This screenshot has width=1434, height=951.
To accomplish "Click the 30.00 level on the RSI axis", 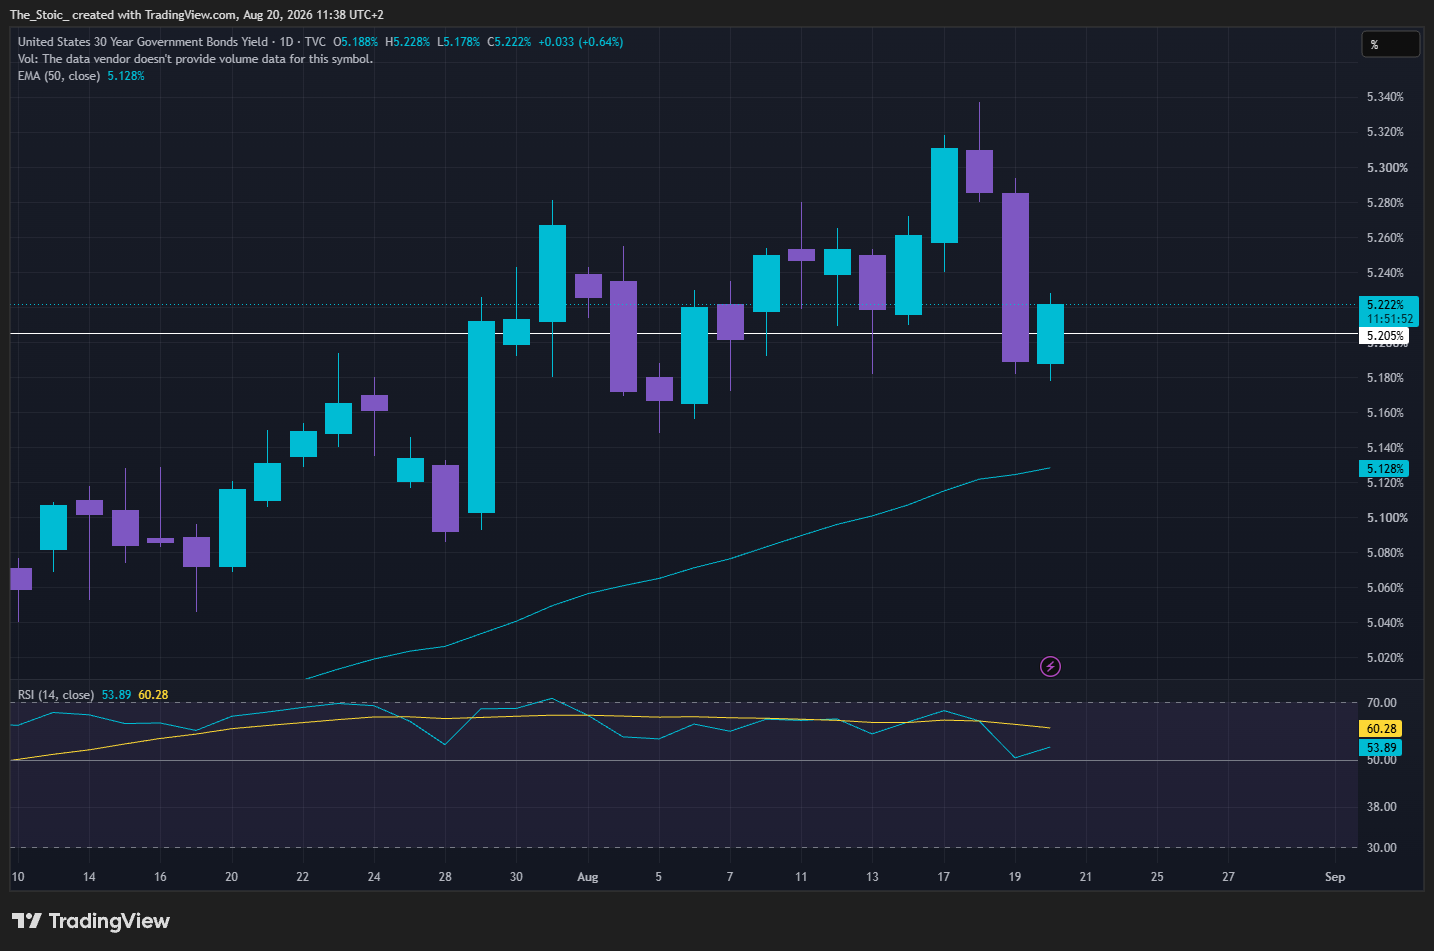I will click(1381, 848).
